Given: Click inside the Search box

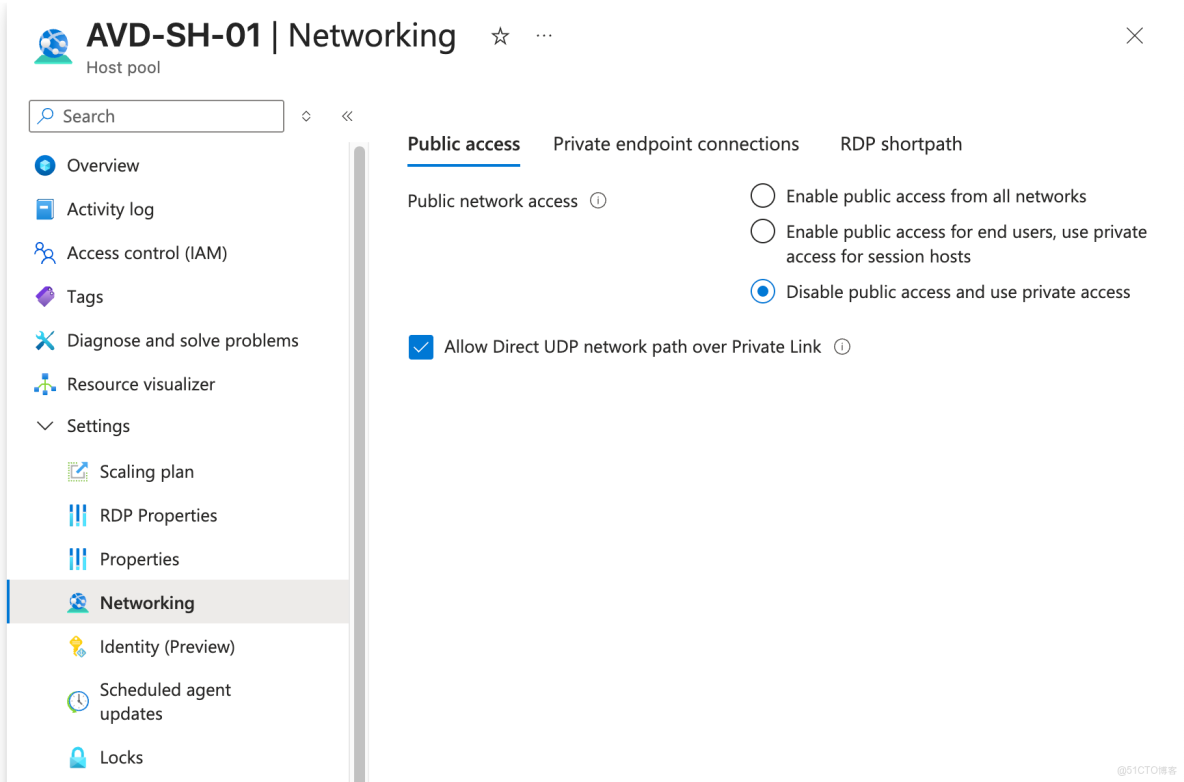Looking at the screenshot, I should coord(156,116).
